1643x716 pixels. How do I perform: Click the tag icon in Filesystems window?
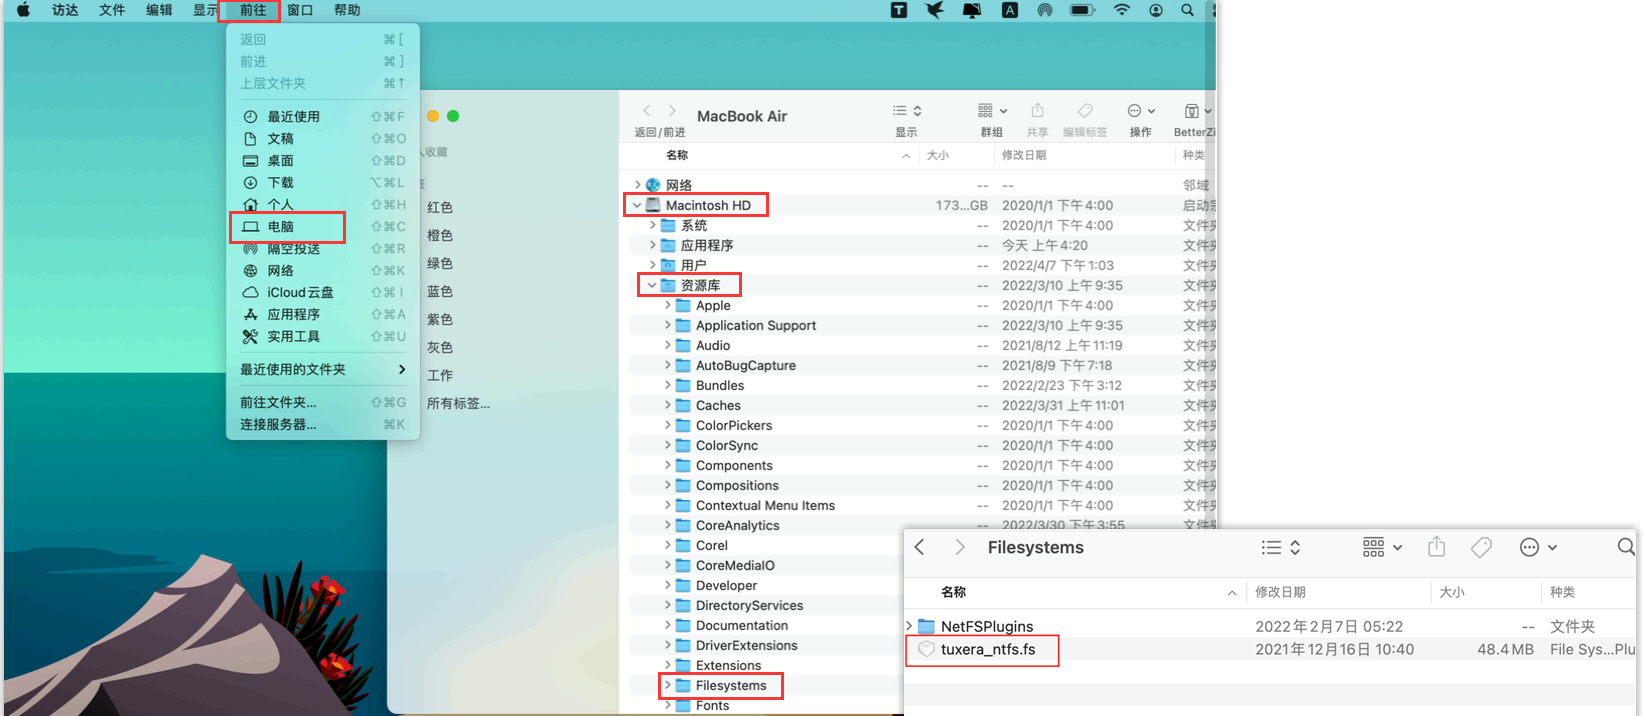(x=1481, y=547)
